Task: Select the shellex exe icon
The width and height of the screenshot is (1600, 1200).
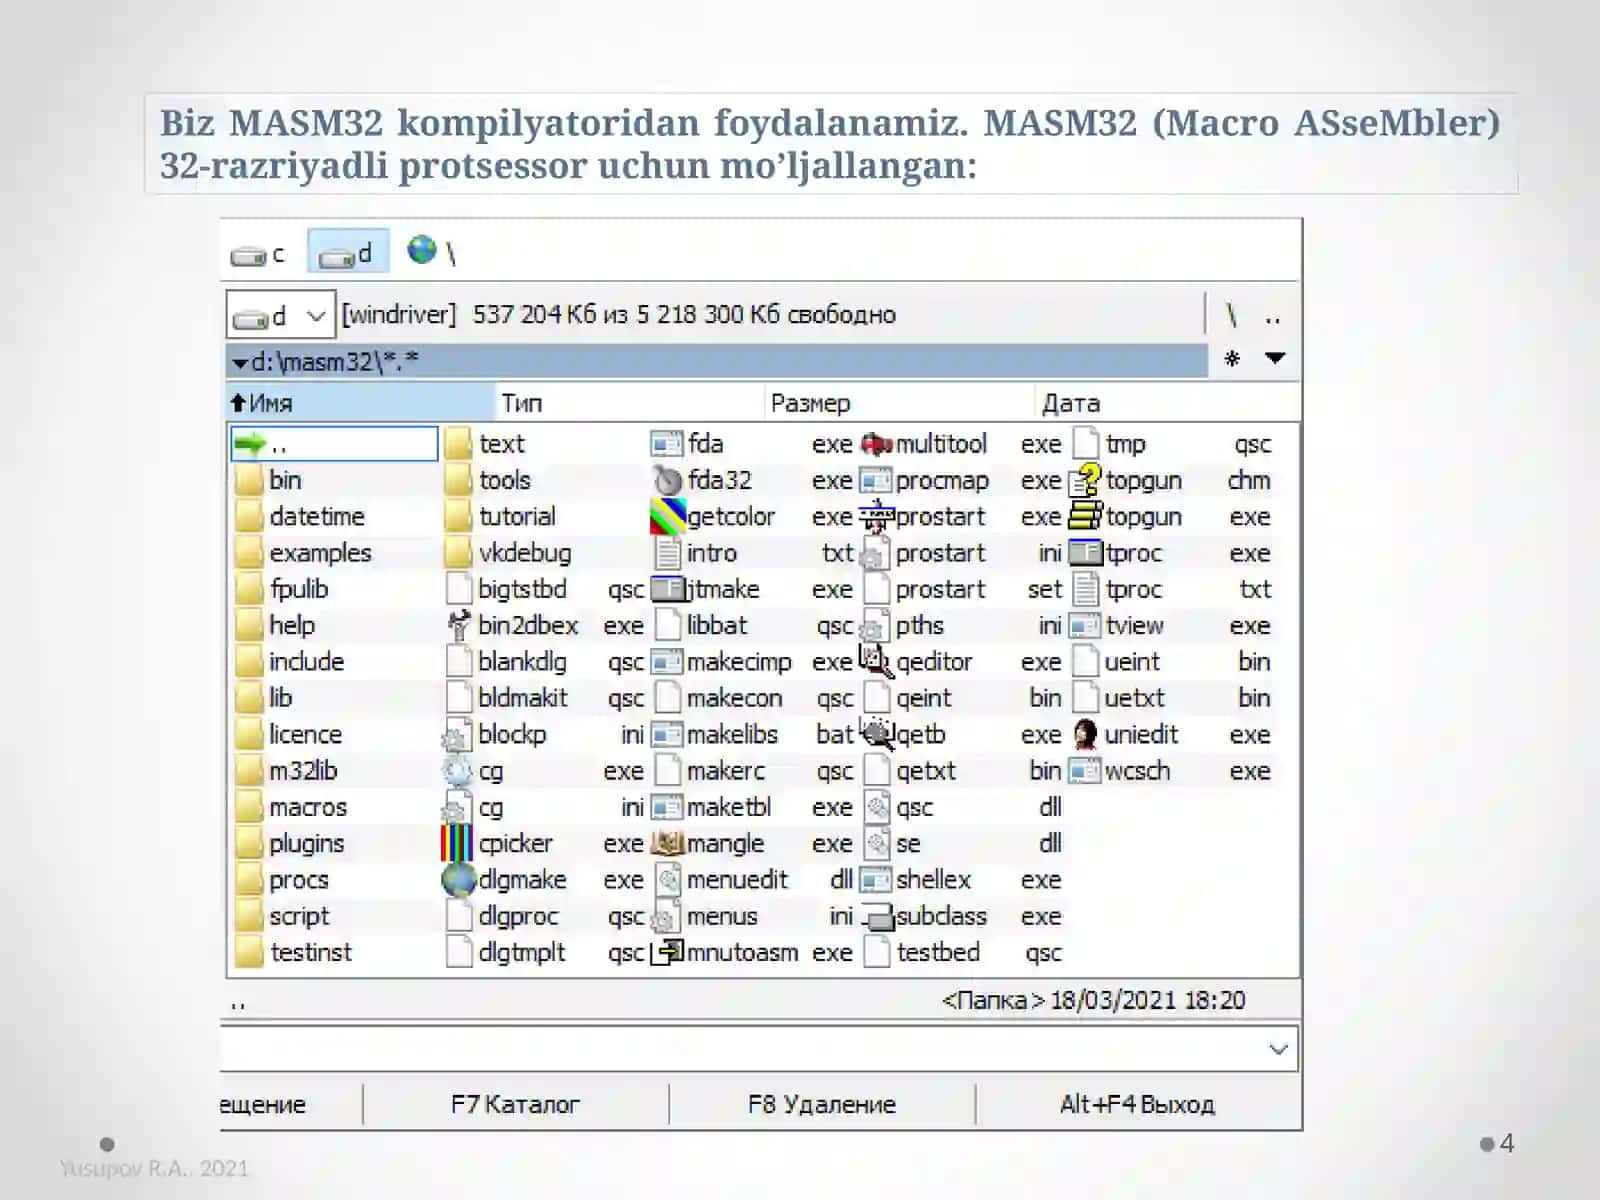Action: 876,880
